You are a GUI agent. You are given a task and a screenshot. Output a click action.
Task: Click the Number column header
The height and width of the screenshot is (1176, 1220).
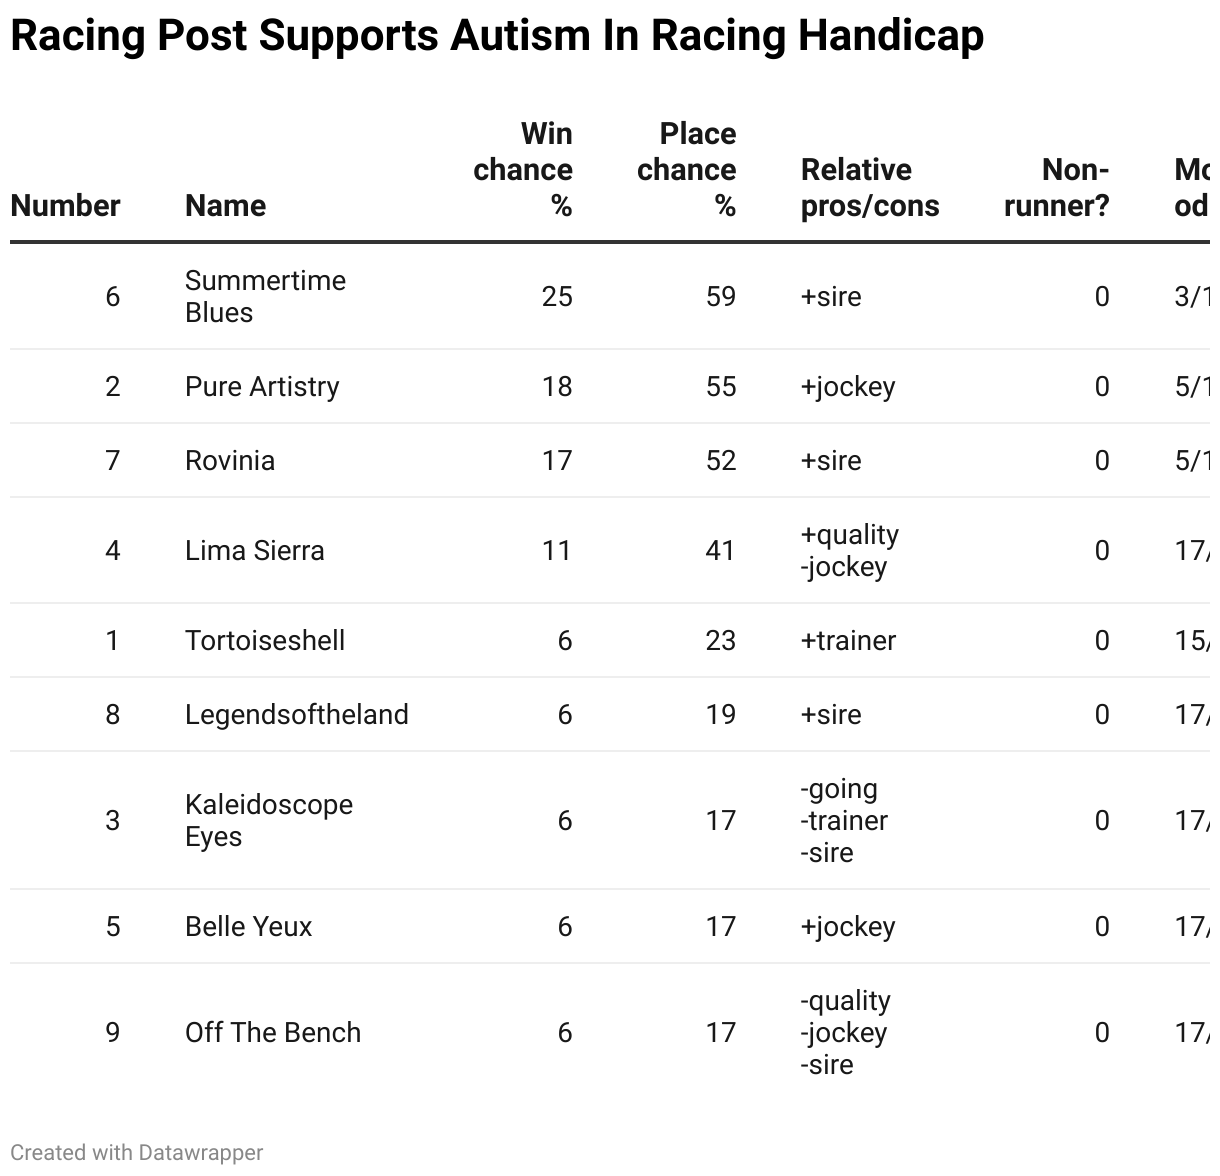(65, 205)
